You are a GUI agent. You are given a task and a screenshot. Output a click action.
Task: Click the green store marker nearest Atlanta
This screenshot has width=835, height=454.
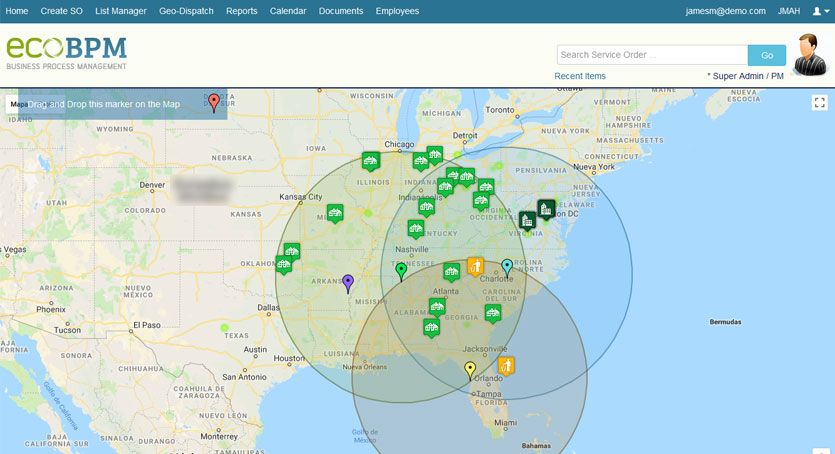click(452, 272)
